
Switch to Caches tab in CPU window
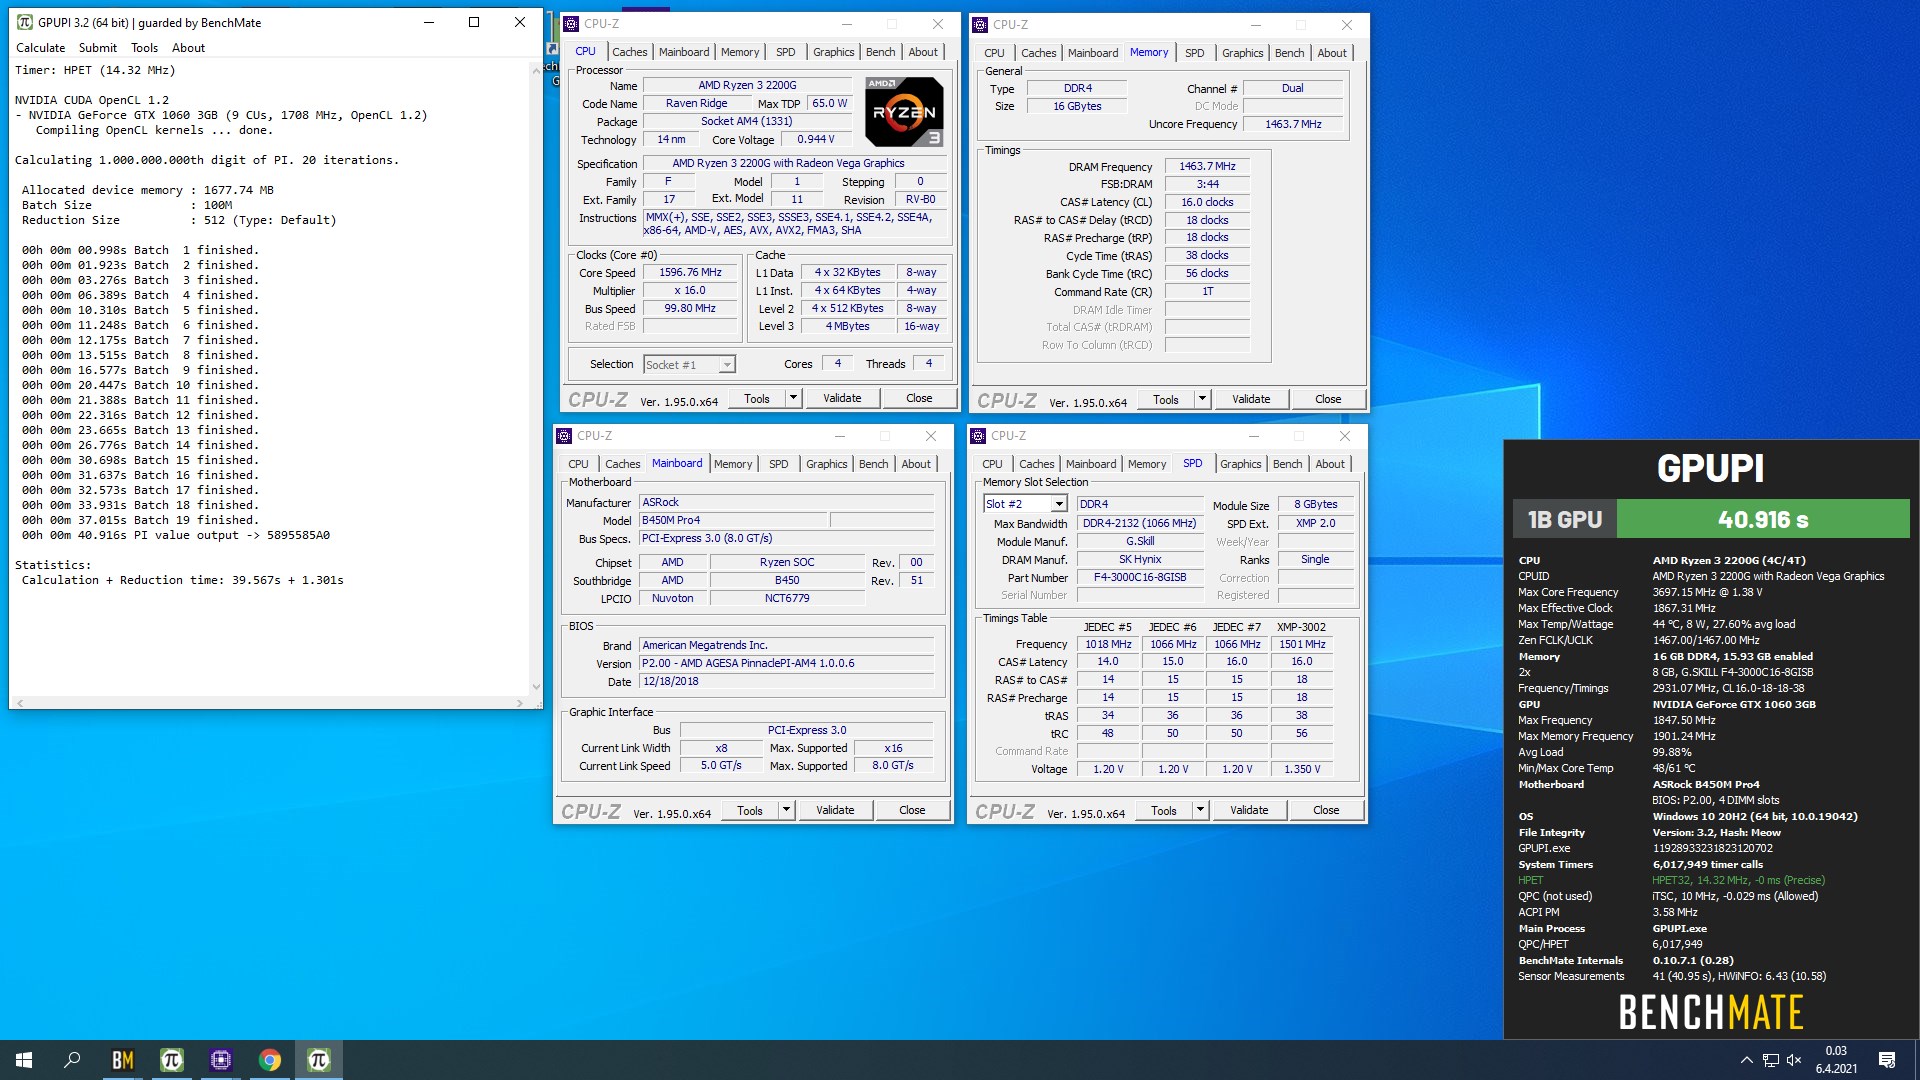[x=630, y=52]
